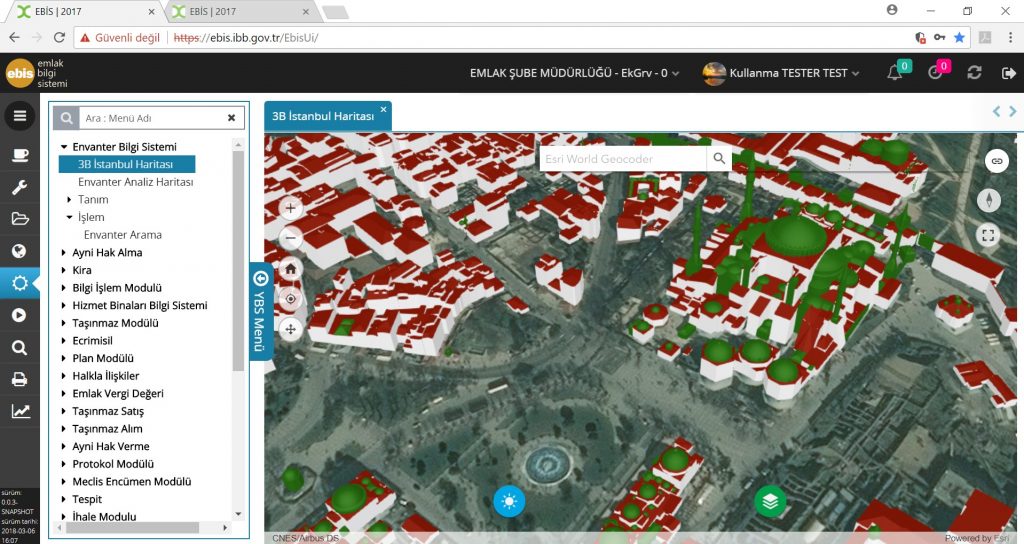The width and height of the screenshot is (1024, 544).
Task: Go to previous tab with left chevron
Action: click(997, 112)
